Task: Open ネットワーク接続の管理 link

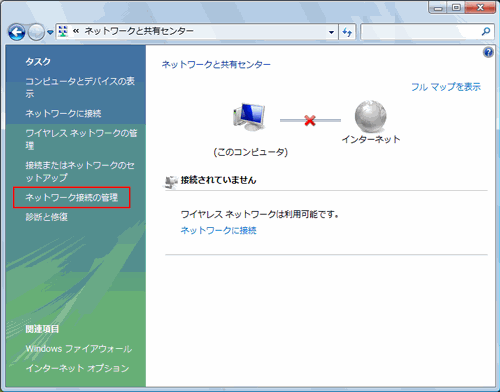Action: pyautogui.click(x=72, y=197)
